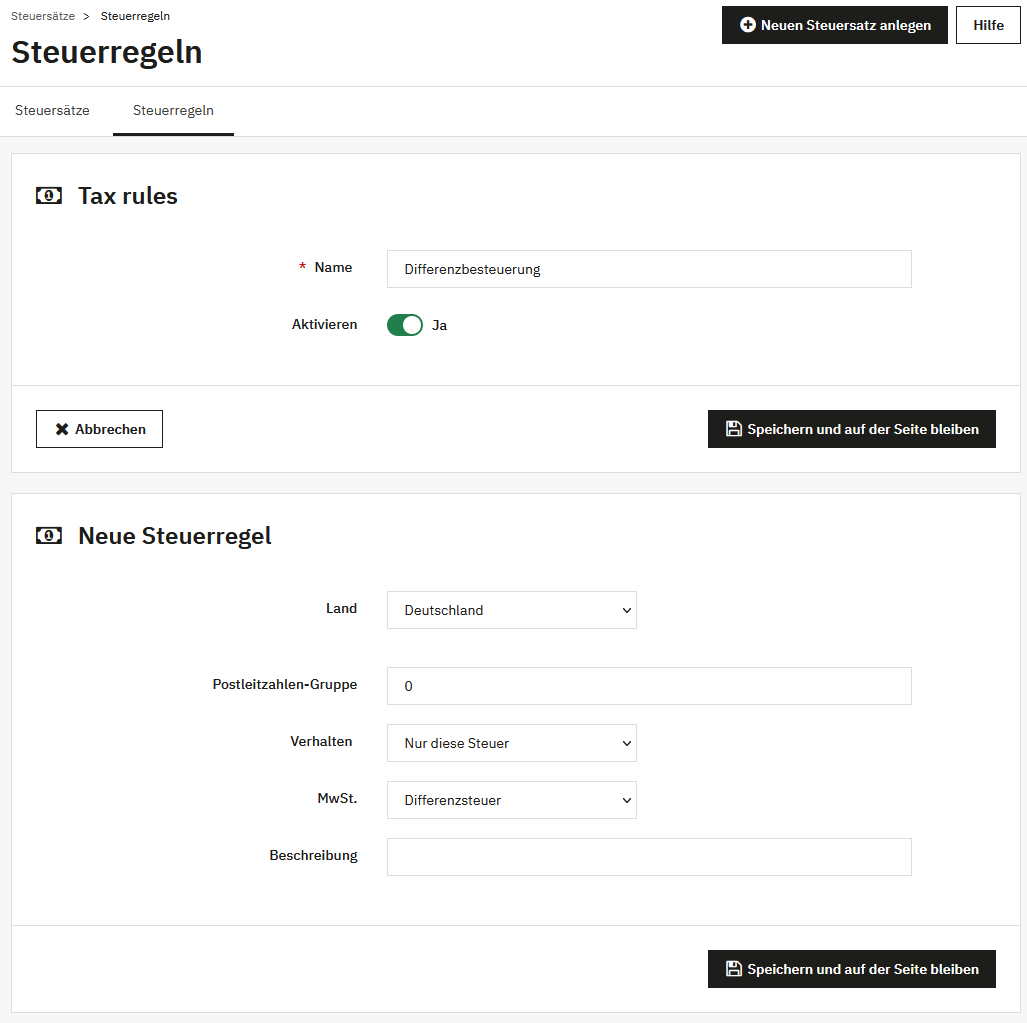Toggle the Aktivieren switch

point(405,325)
